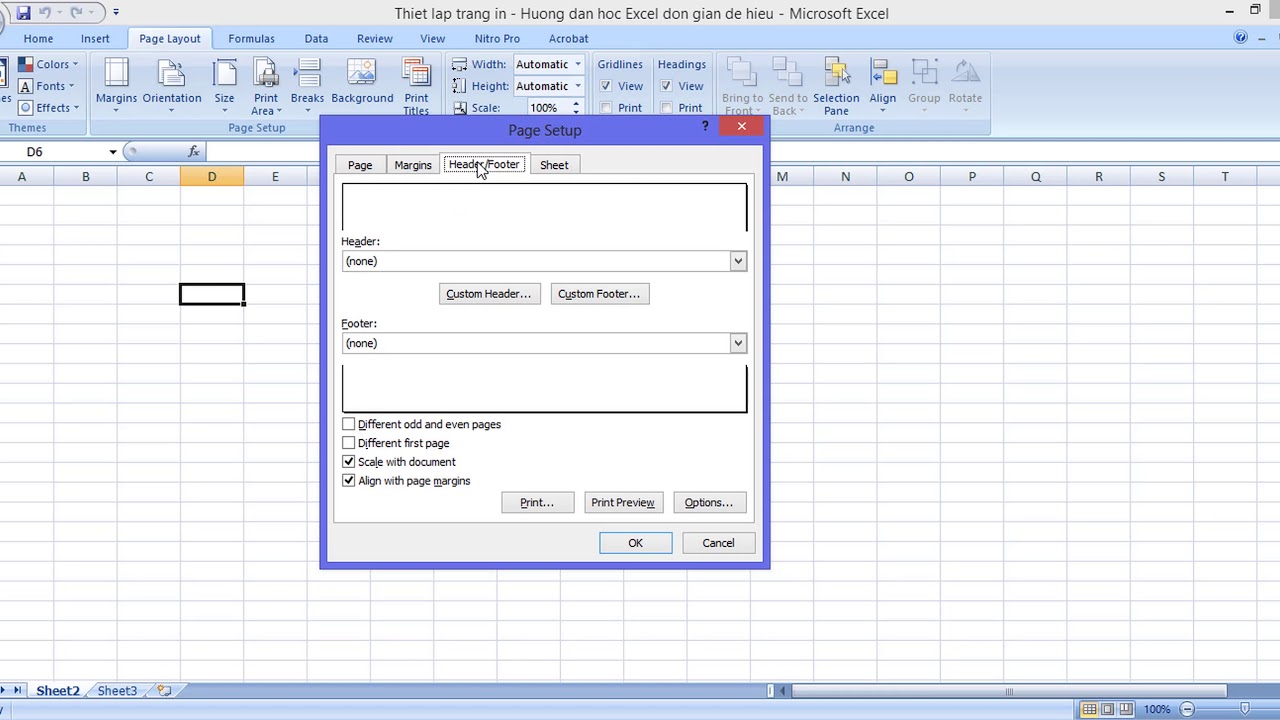Select the Sheet3 worksheet tab
The width and height of the screenshot is (1280, 720).
tap(117, 691)
